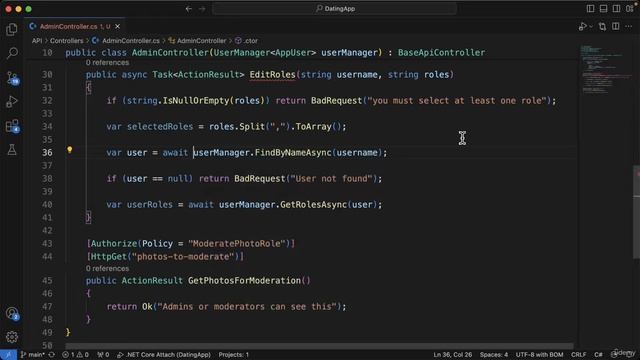The width and height of the screenshot is (640, 360).
Task: Click the lightbulb code action on line 36
Action: coord(69,150)
